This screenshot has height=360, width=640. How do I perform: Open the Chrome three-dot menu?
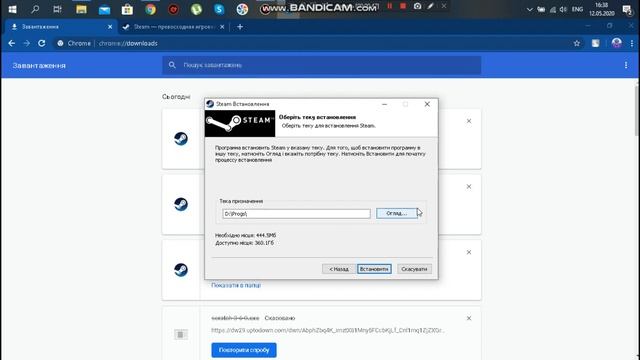[631, 43]
